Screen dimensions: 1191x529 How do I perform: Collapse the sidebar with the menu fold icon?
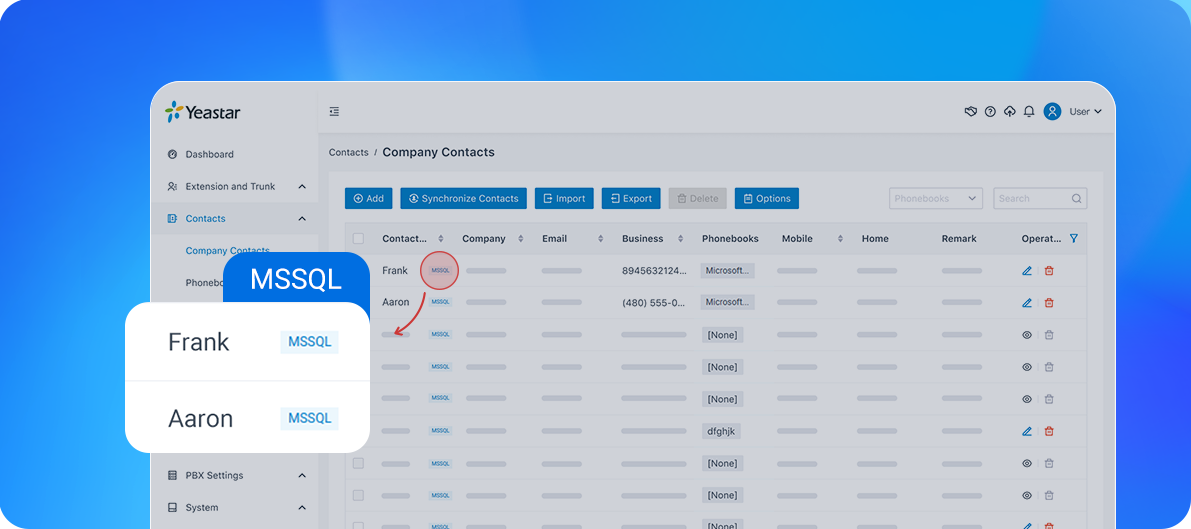(334, 112)
